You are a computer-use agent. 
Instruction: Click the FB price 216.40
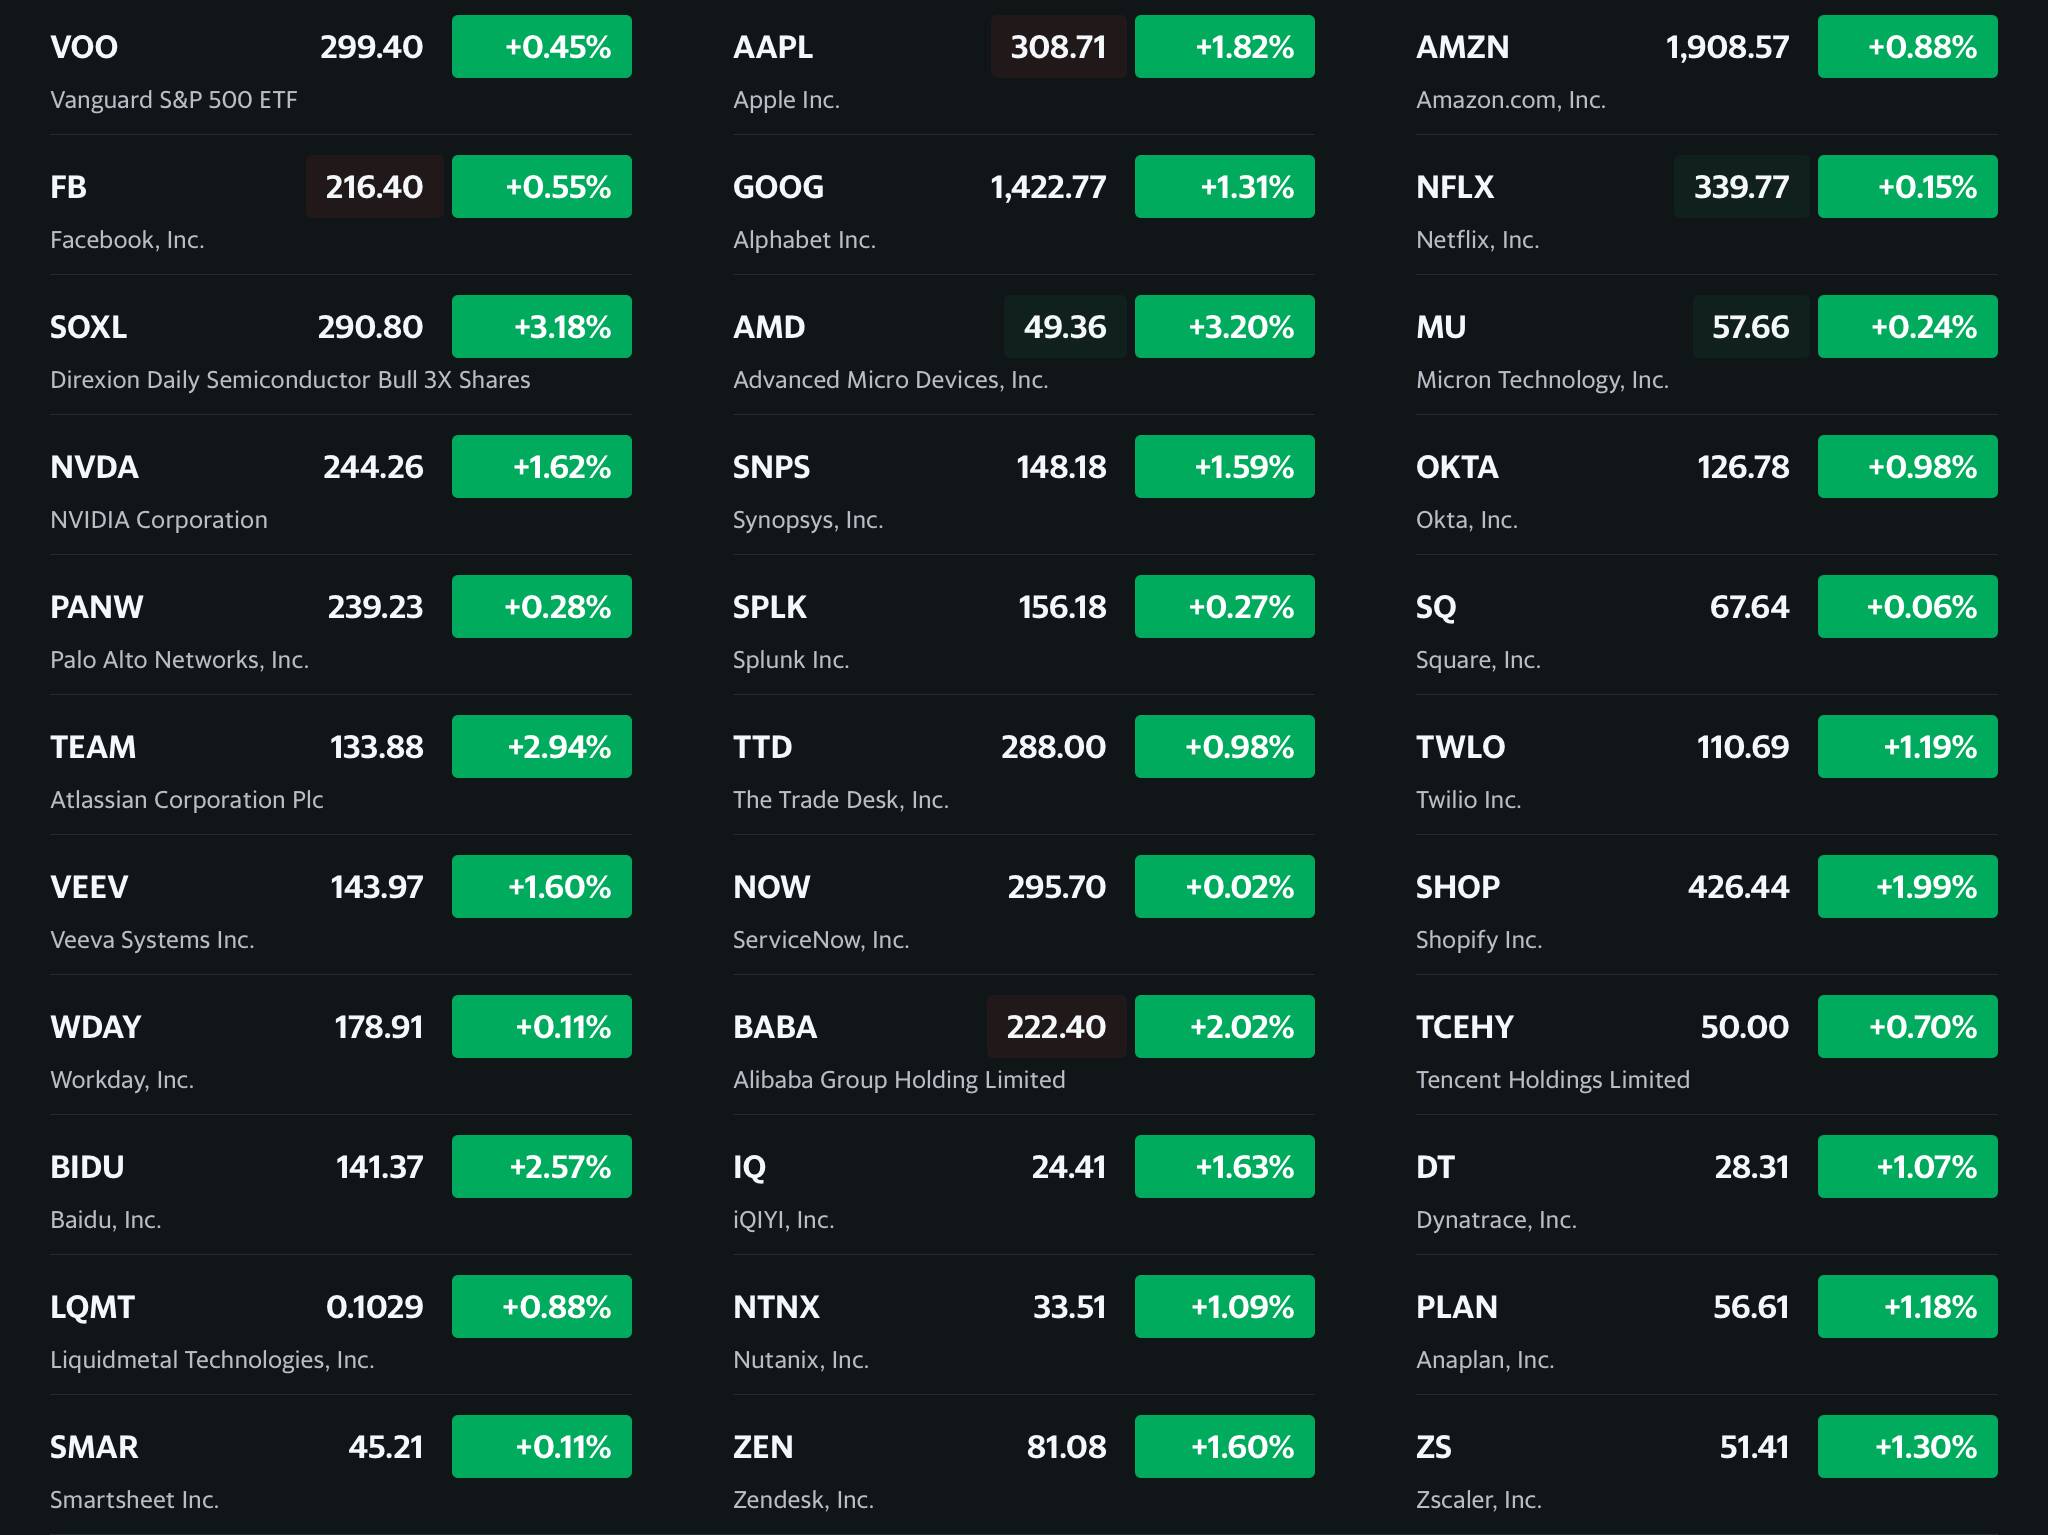[x=374, y=187]
